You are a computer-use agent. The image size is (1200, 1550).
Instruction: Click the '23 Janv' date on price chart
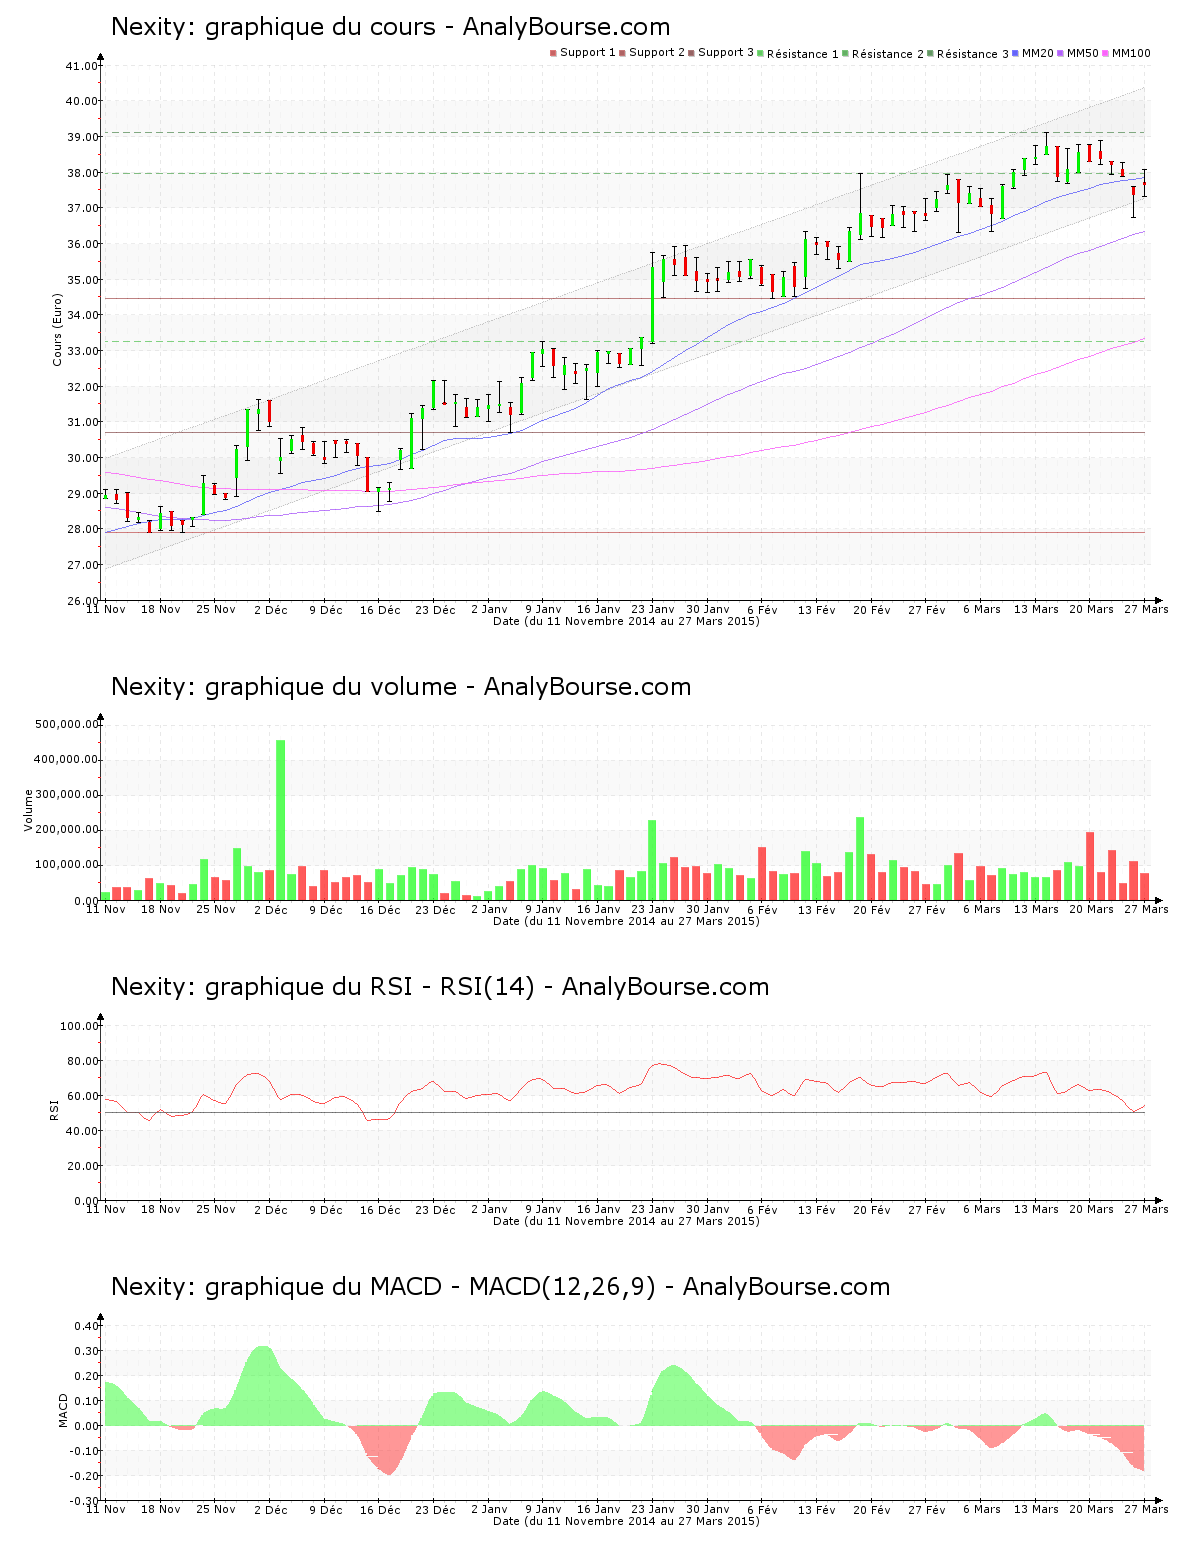(653, 609)
